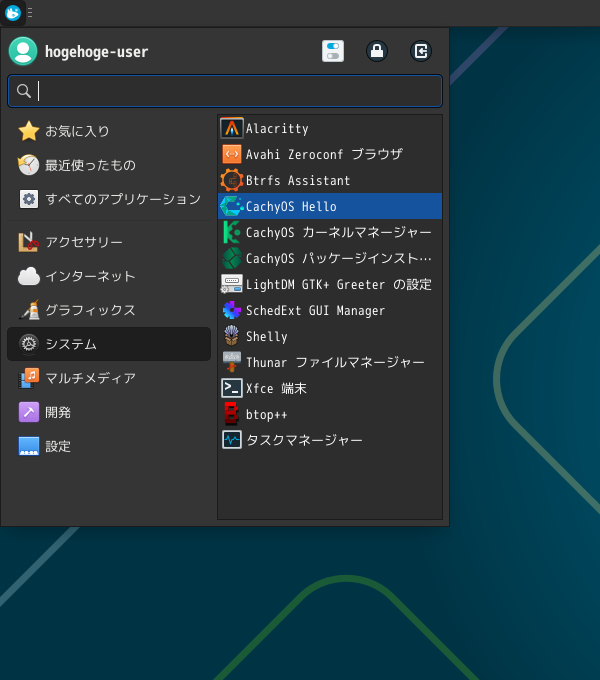Viewport: 600px width, 680px height.
Task: Open the highlighted CachyOS Hello label
Action: click(x=291, y=206)
